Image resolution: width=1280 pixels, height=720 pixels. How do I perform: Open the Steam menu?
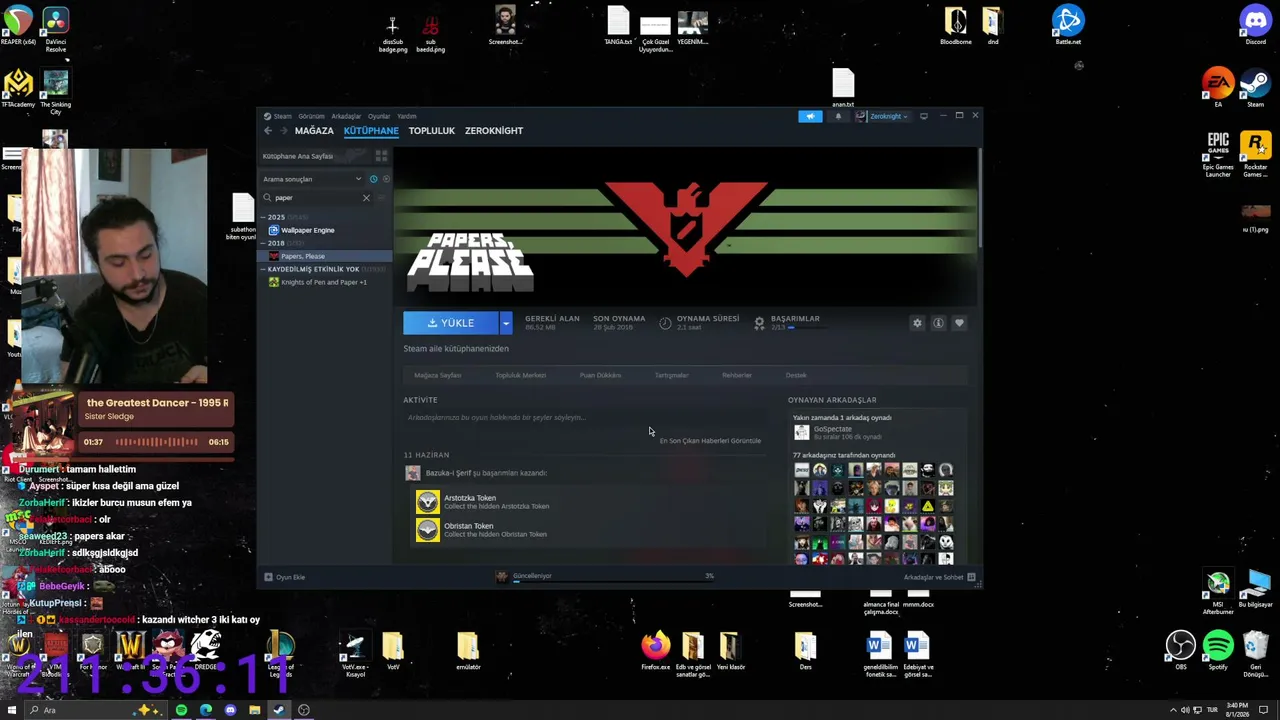[279, 116]
